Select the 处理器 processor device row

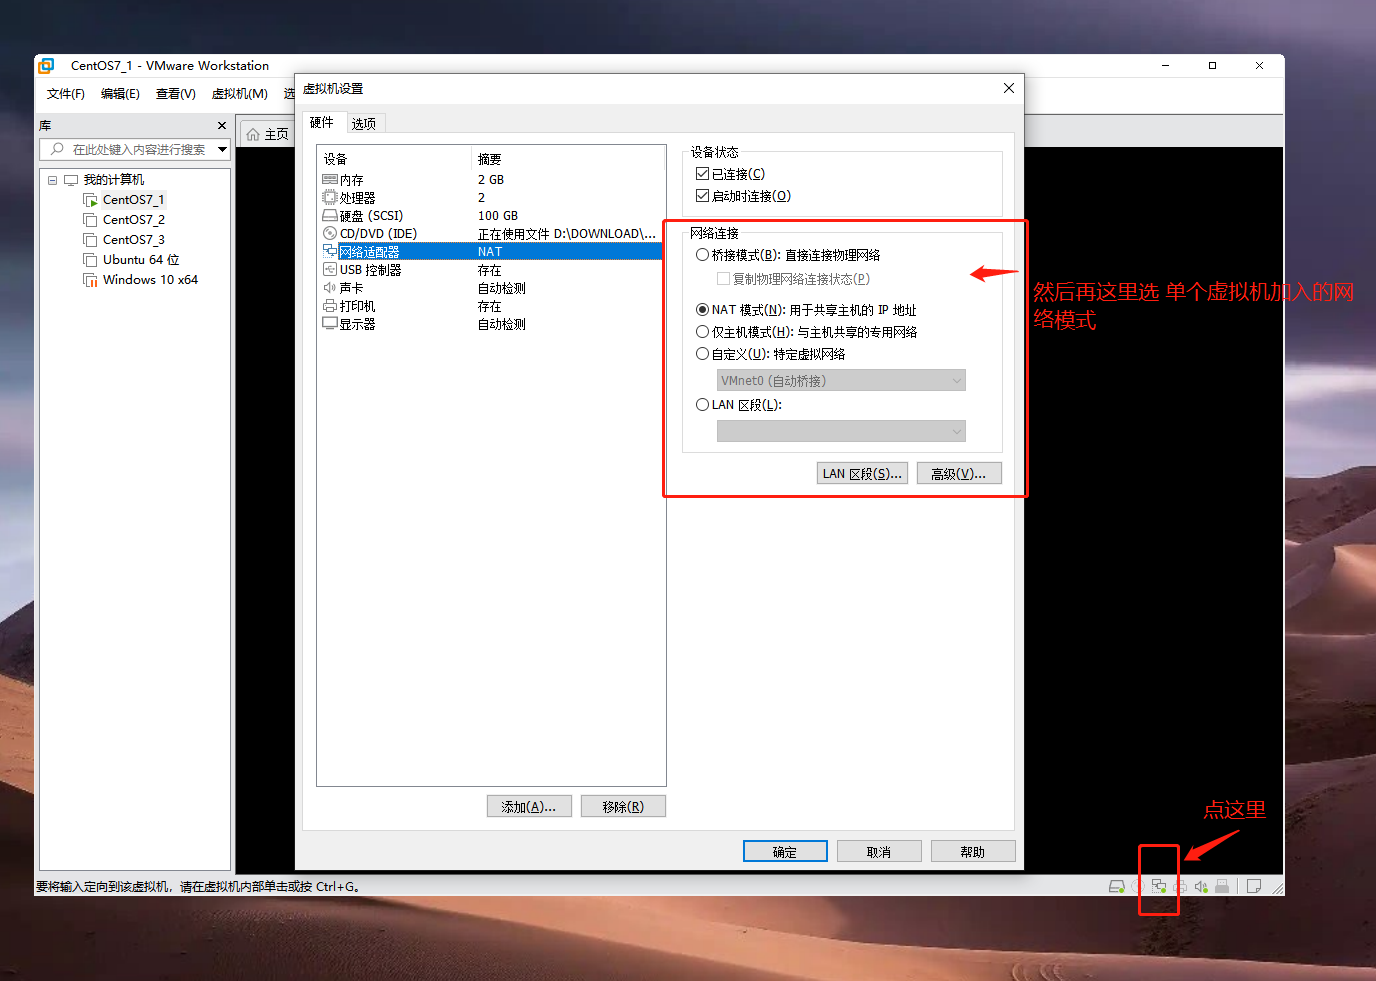pyautogui.click(x=490, y=198)
